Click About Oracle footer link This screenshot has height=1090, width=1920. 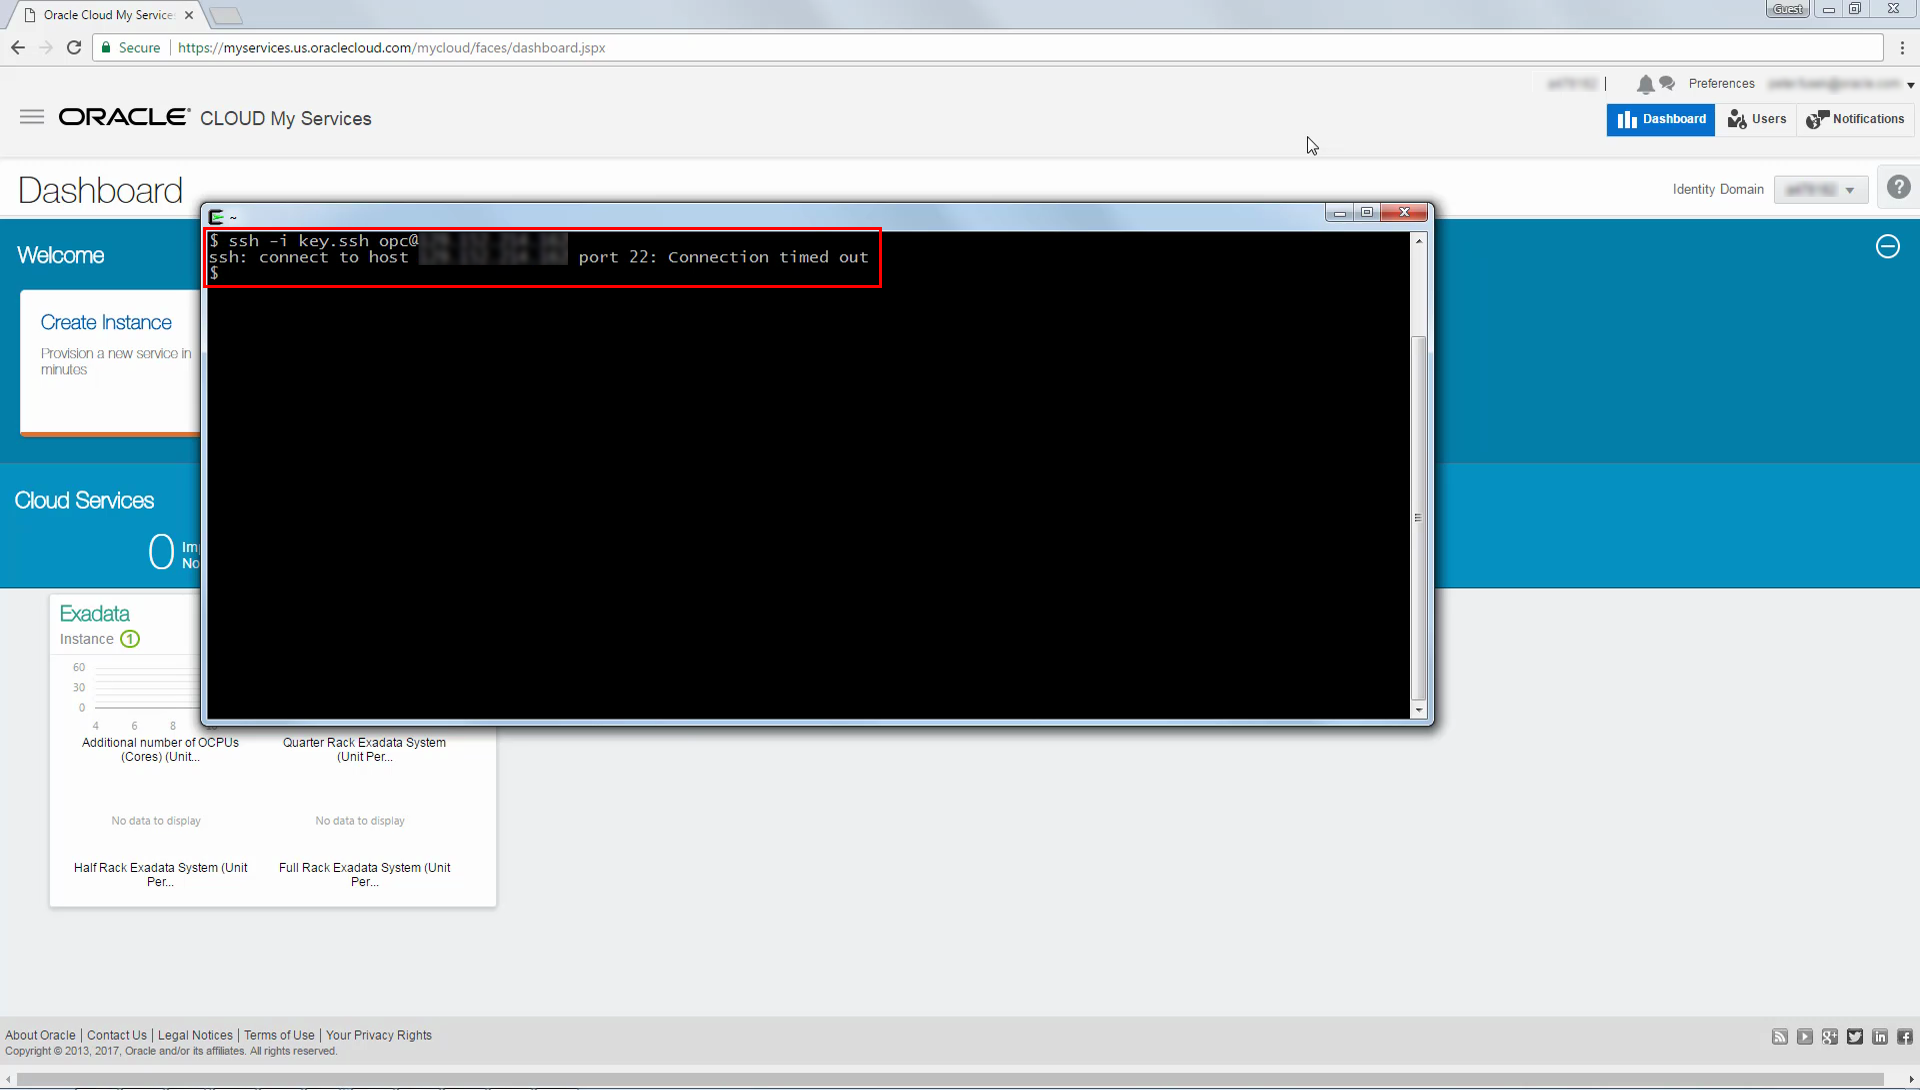(40, 1035)
